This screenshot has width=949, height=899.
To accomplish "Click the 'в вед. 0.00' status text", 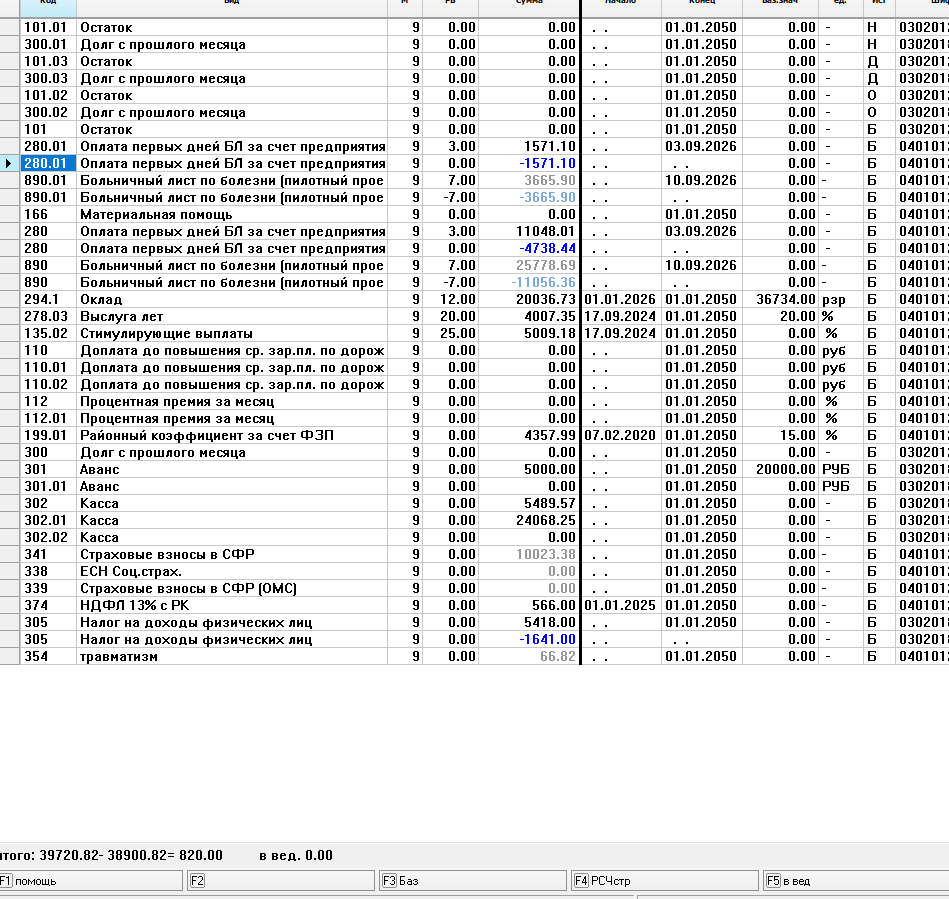I will tap(296, 855).
